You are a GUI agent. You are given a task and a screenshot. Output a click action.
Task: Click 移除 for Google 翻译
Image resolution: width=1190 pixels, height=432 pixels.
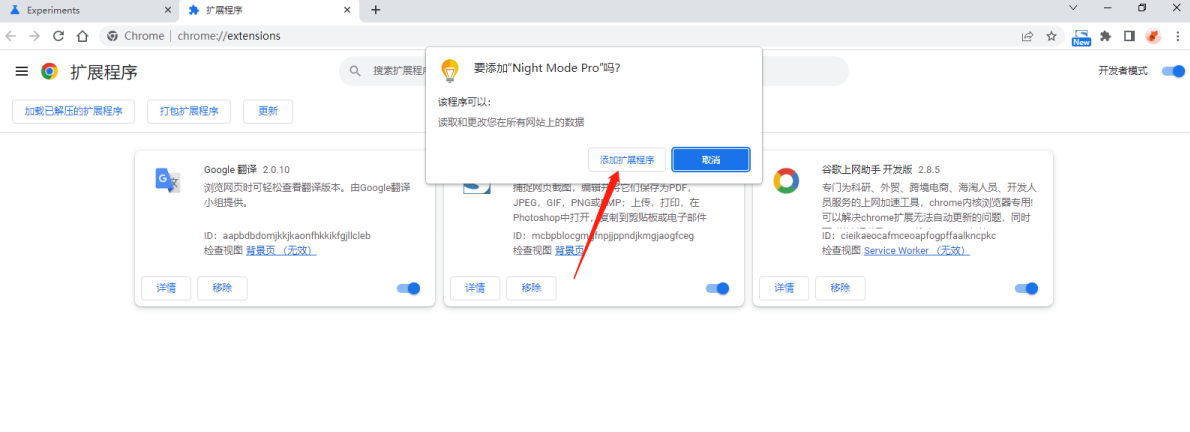pos(222,289)
